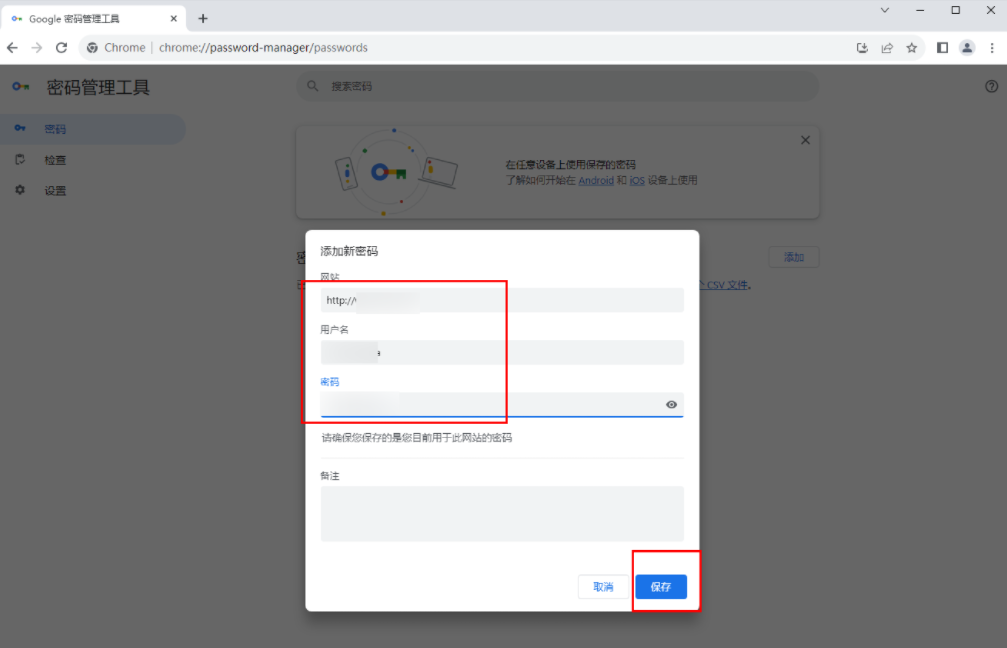The height and width of the screenshot is (648, 1007).
Task: Save the password with 保存
Action: (x=661, y=586)
